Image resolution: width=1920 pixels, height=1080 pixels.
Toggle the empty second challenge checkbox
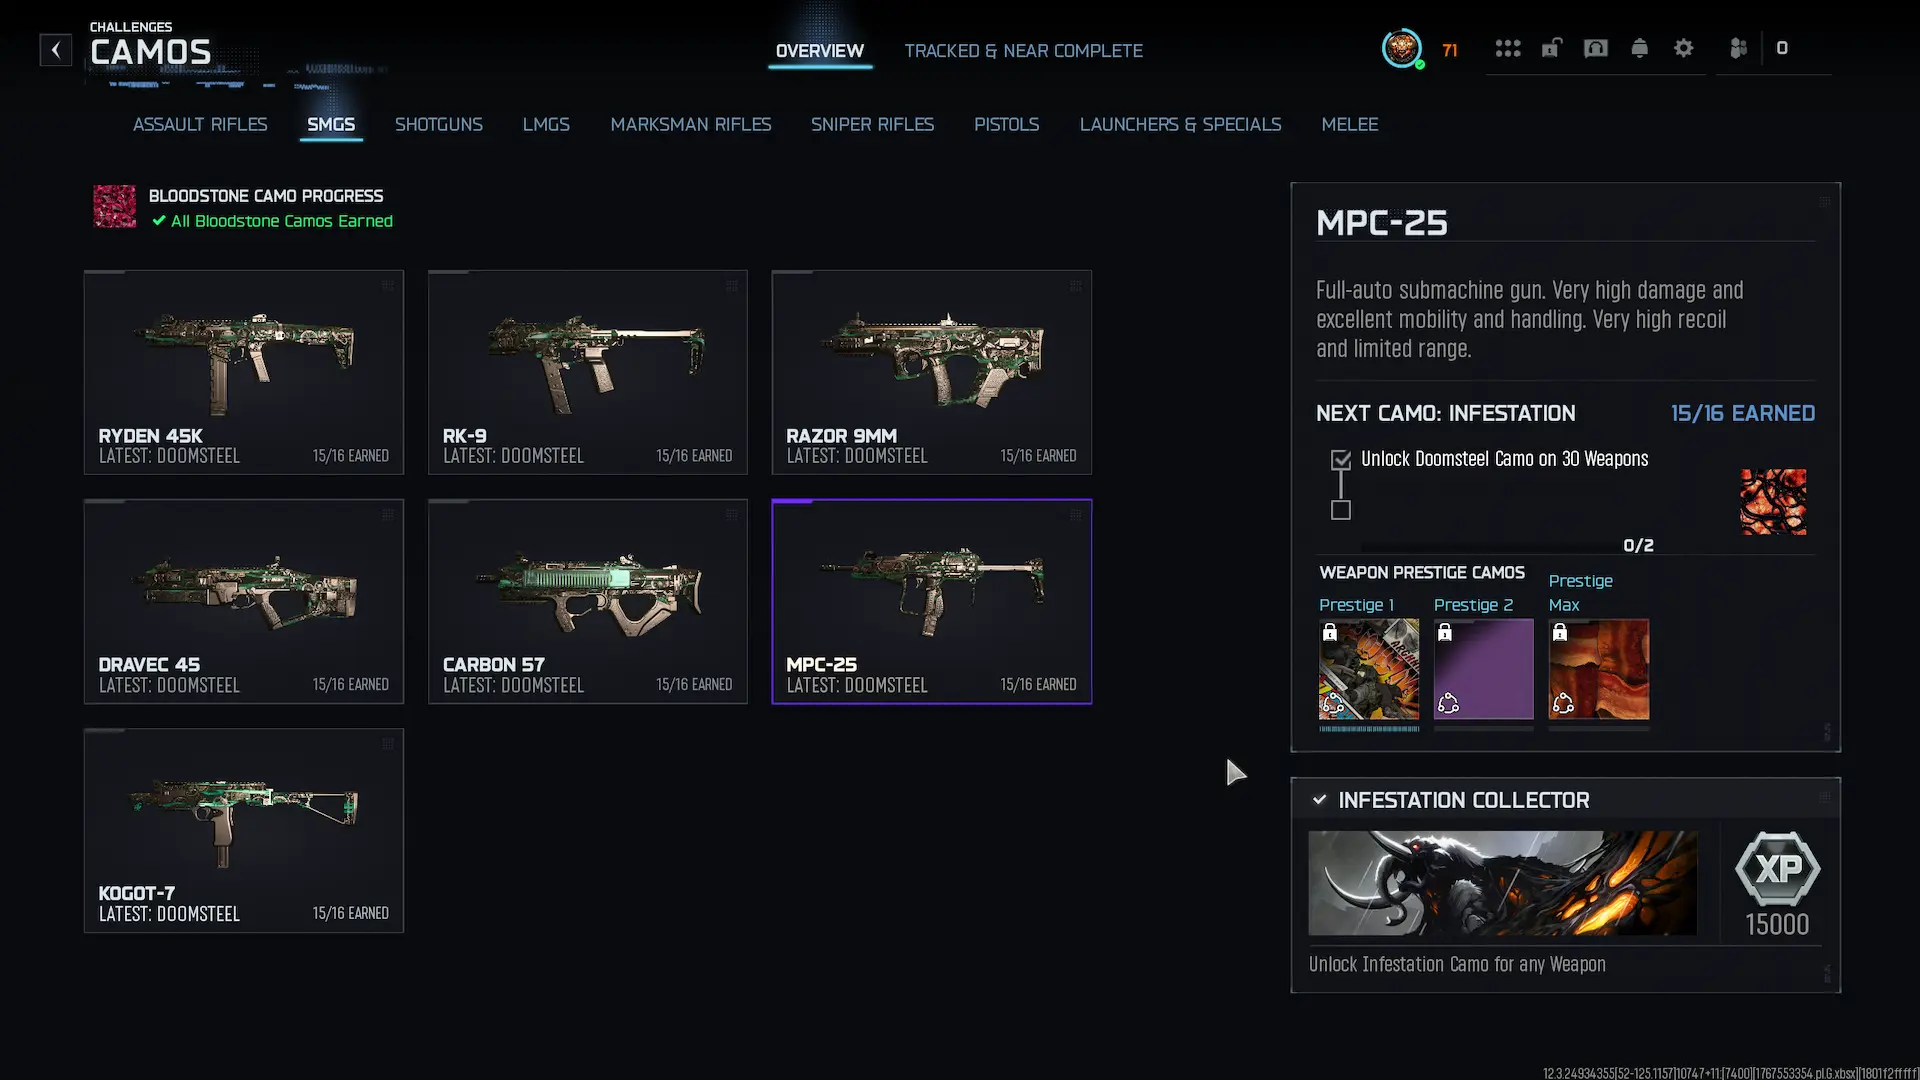(1341, 510)
